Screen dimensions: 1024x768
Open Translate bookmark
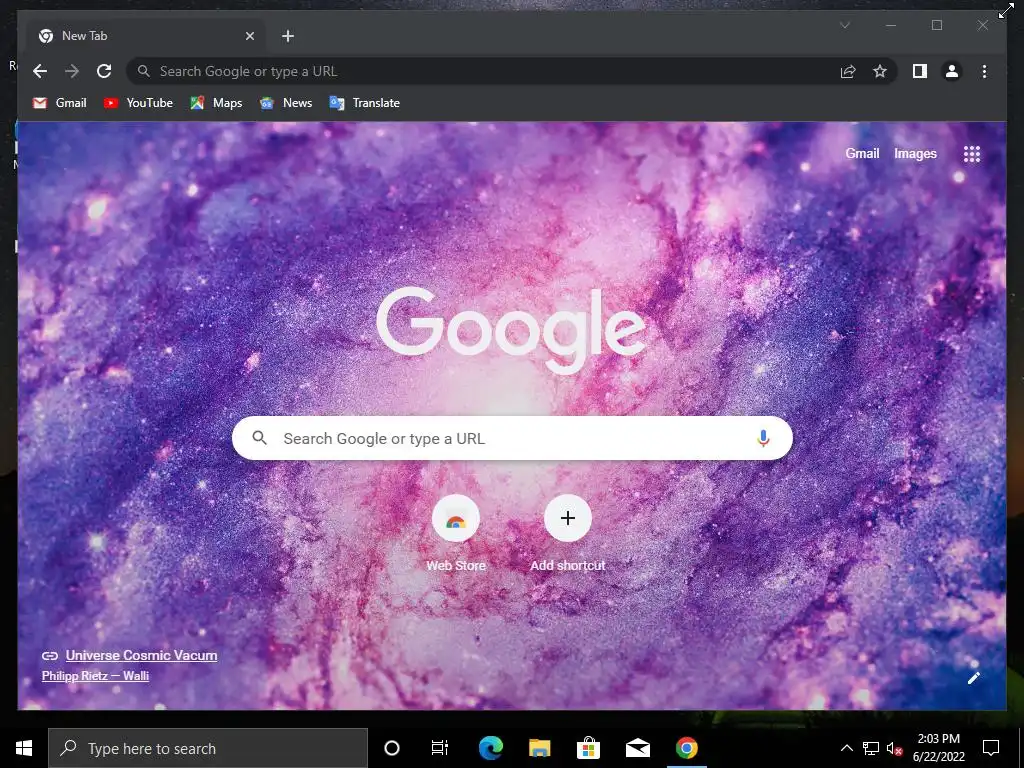pos(365,103)
